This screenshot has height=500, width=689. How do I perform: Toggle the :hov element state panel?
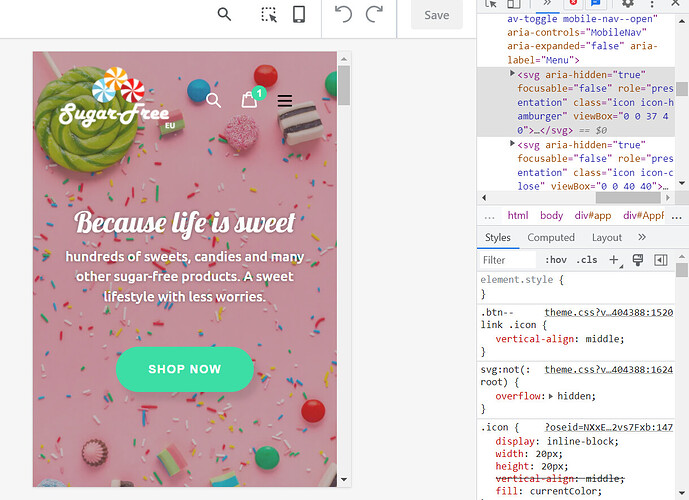point(556,260)
